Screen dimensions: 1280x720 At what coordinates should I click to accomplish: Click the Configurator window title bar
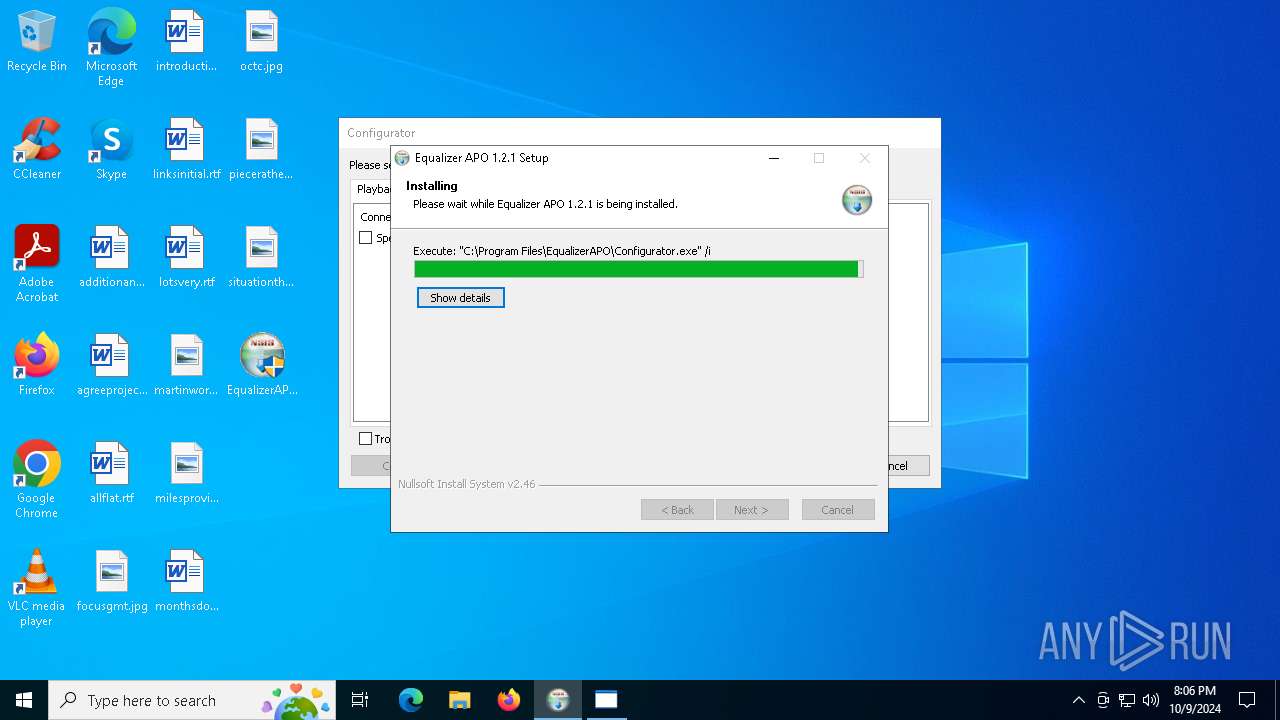click(640, 133)
